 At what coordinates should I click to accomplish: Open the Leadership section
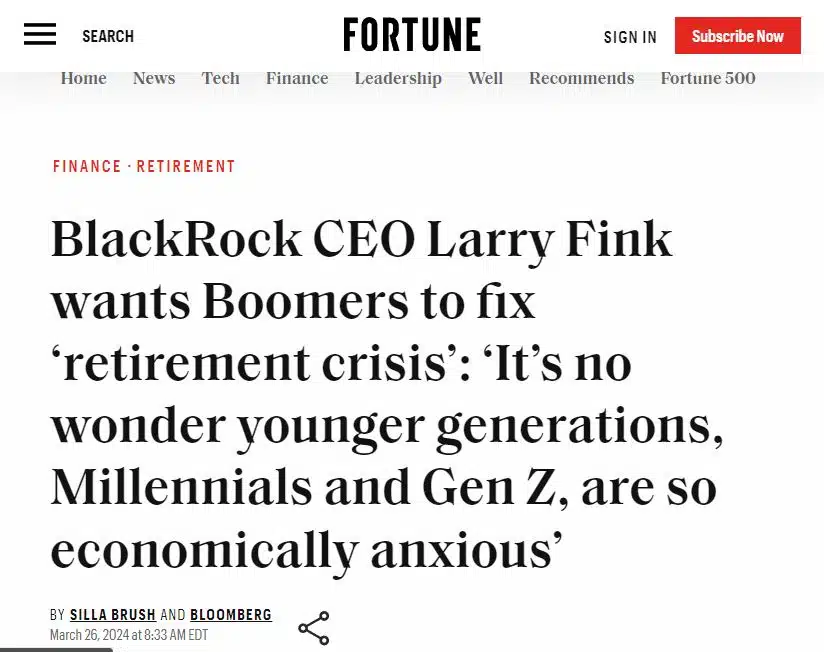(x=398, y=78)
